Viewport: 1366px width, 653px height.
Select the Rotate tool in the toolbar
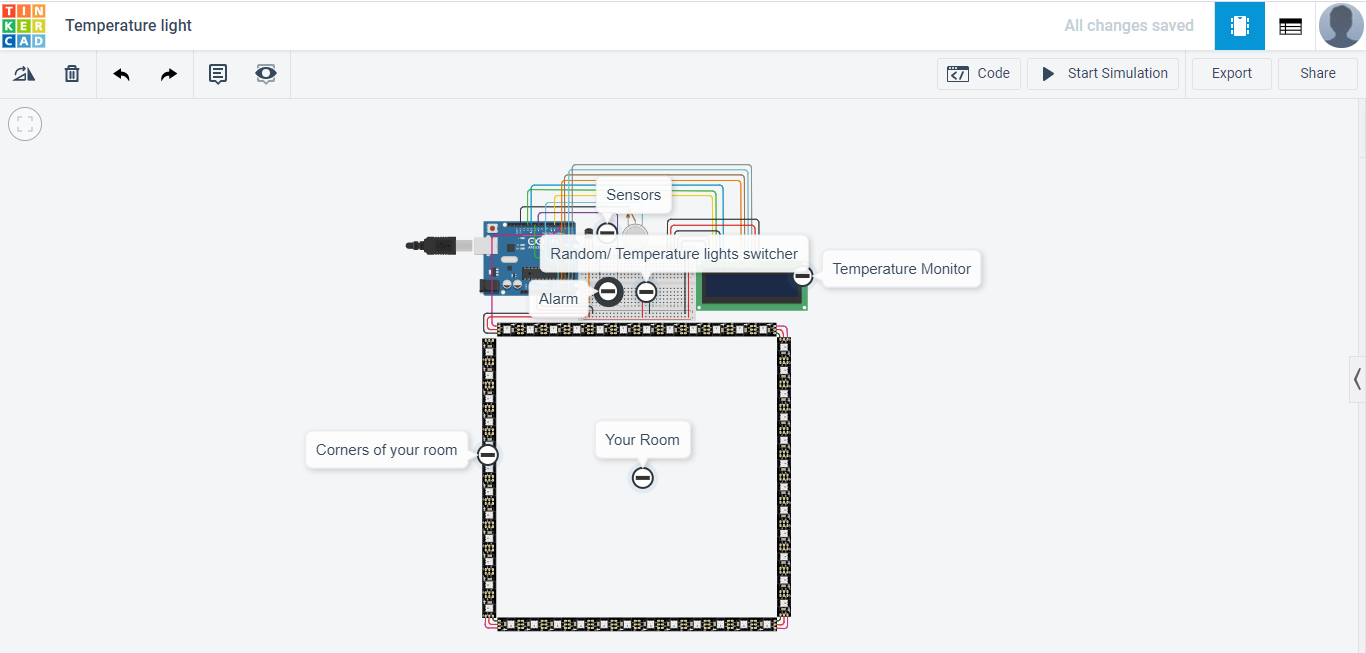tap(23, 73)
